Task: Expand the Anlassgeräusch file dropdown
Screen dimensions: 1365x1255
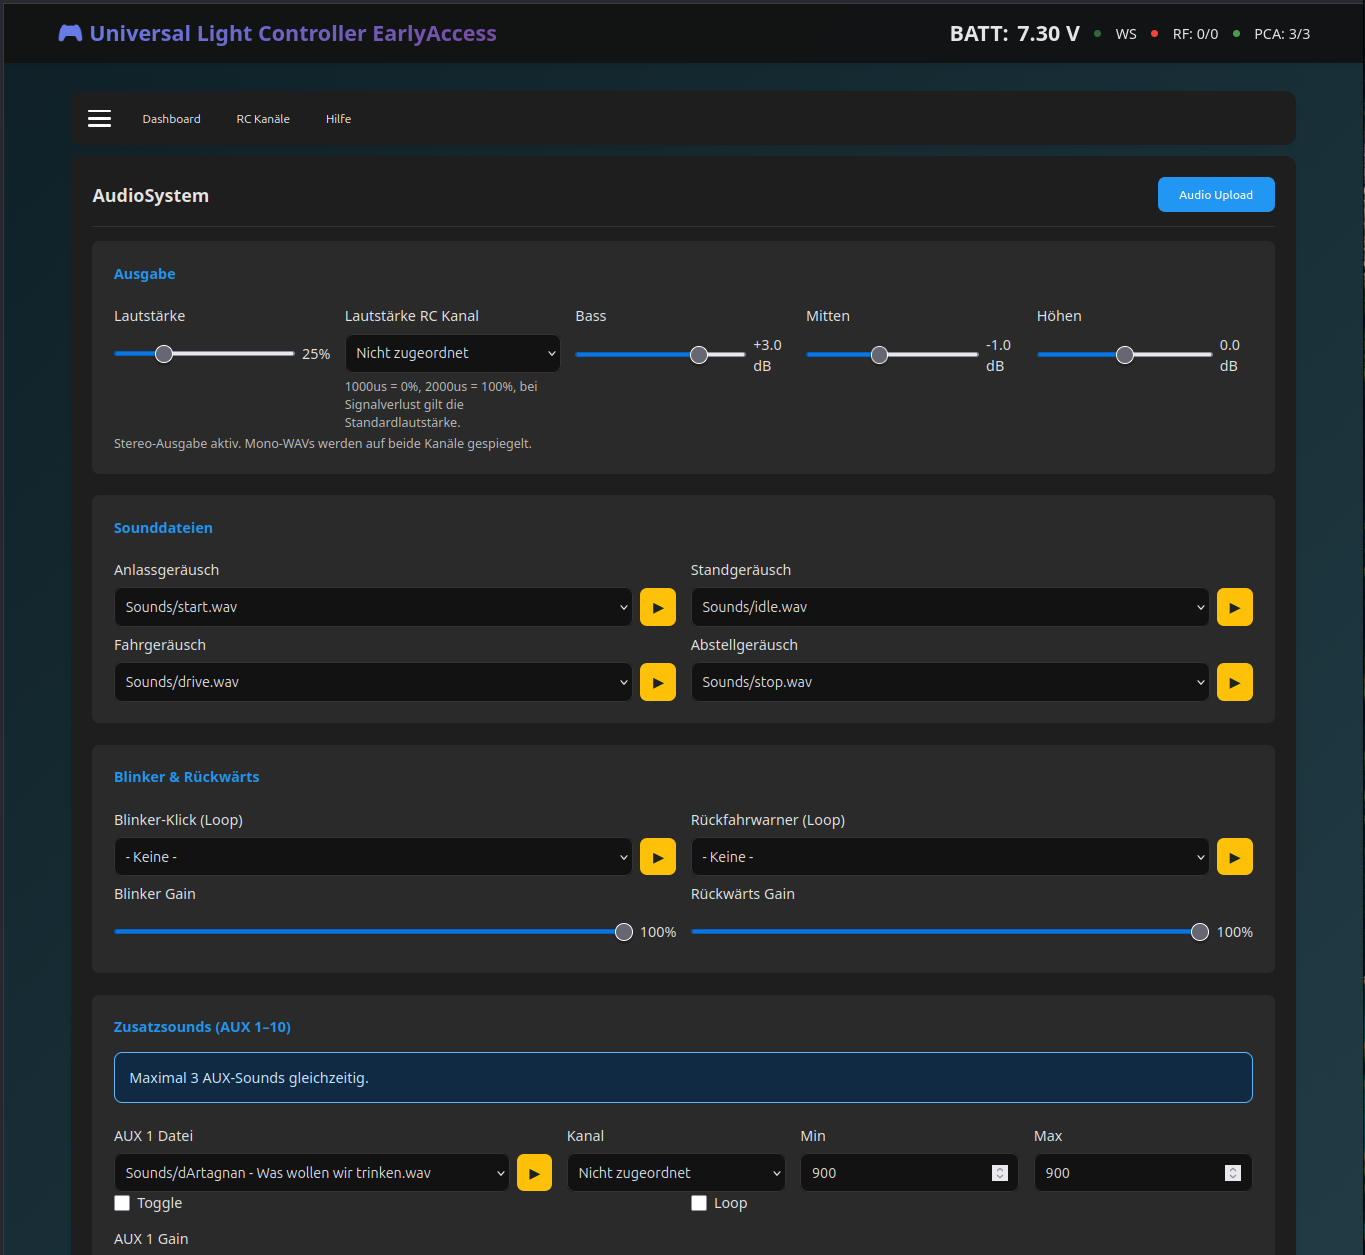Action: click(x=372, y=607)
